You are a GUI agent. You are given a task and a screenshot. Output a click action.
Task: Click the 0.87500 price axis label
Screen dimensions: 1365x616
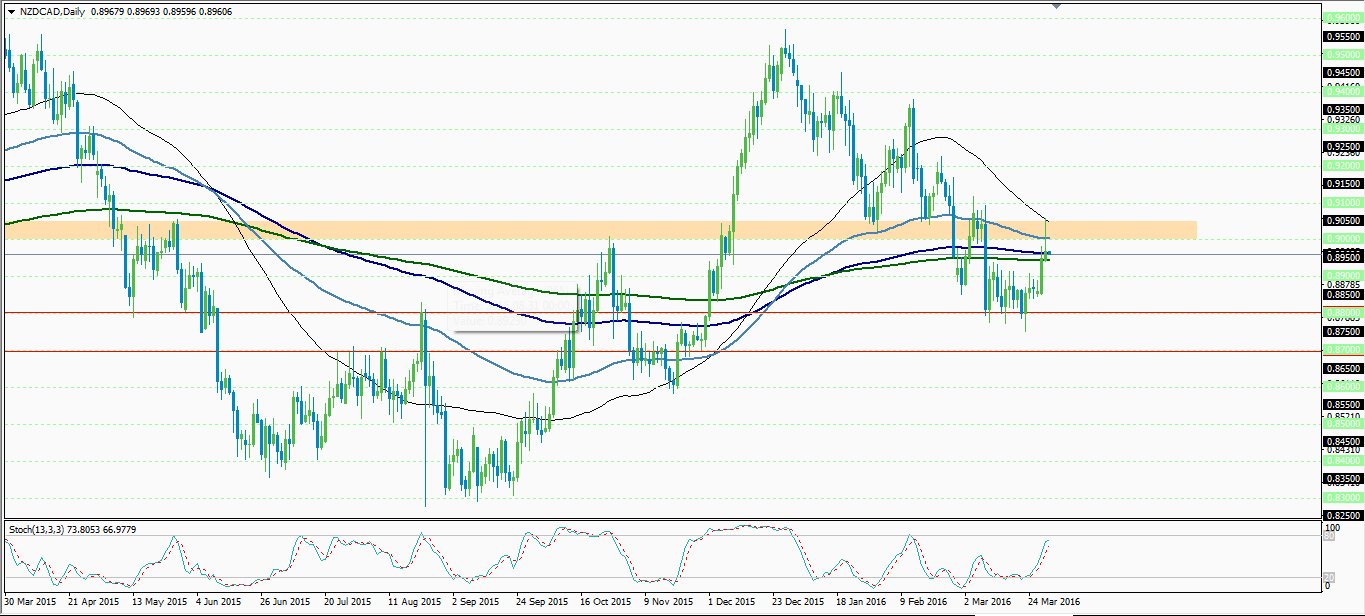point(1343,332)
